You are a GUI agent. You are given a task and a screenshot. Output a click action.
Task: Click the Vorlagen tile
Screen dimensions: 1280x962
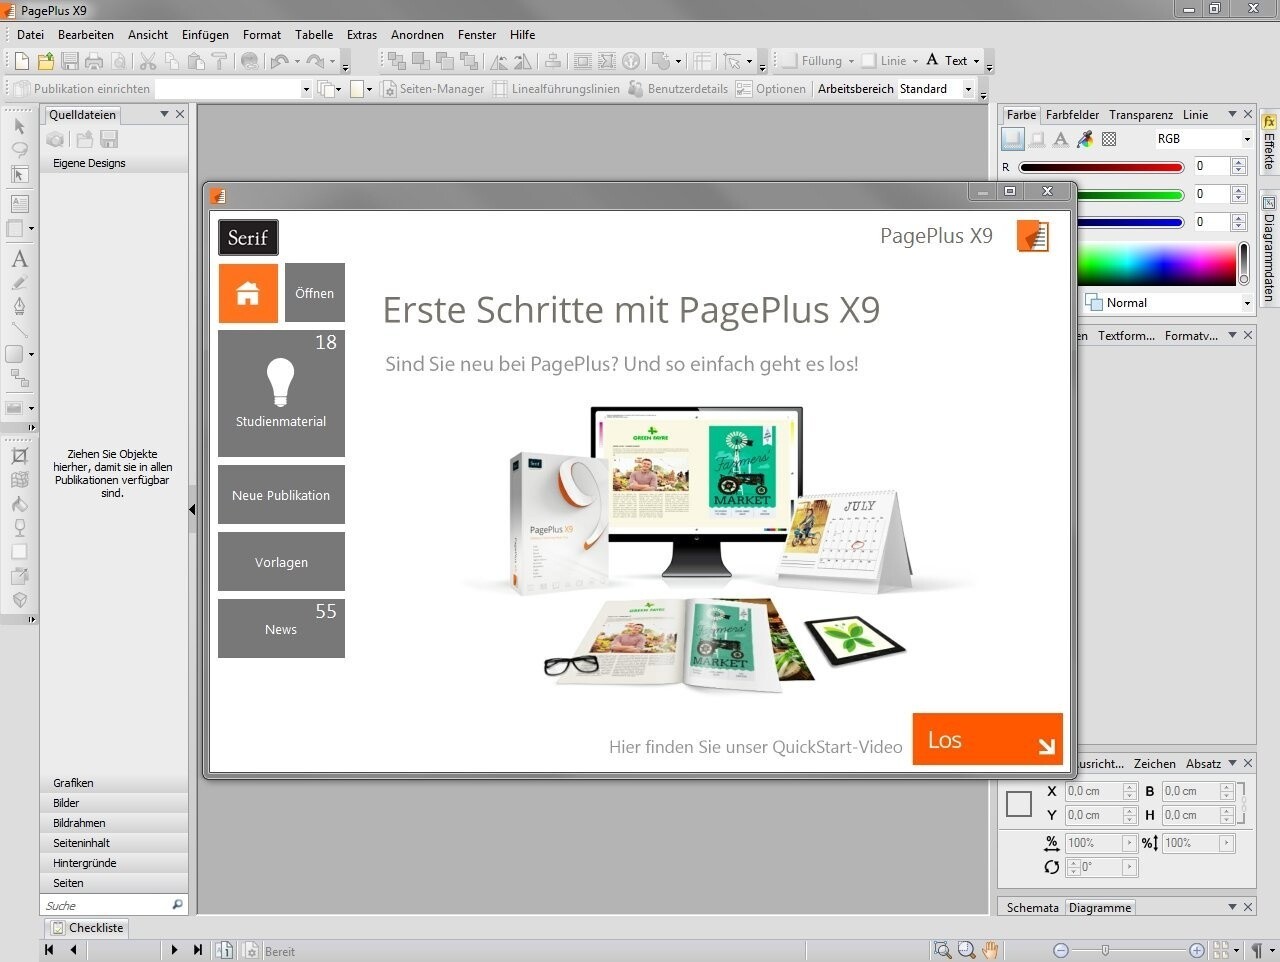[x=281, y=562]
